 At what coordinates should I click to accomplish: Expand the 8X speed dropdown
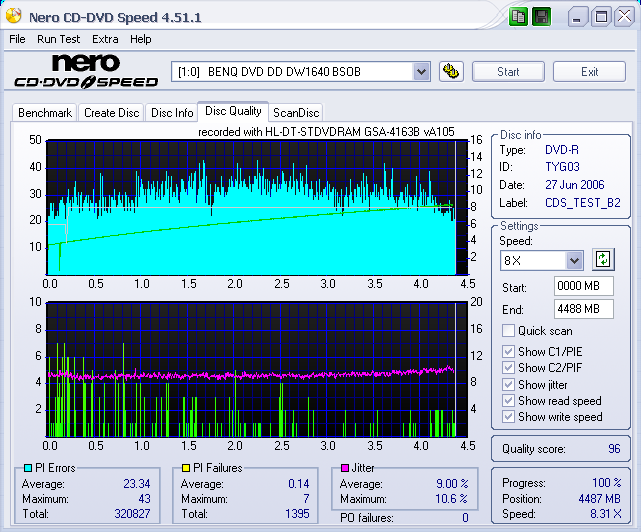coord(574,260)
